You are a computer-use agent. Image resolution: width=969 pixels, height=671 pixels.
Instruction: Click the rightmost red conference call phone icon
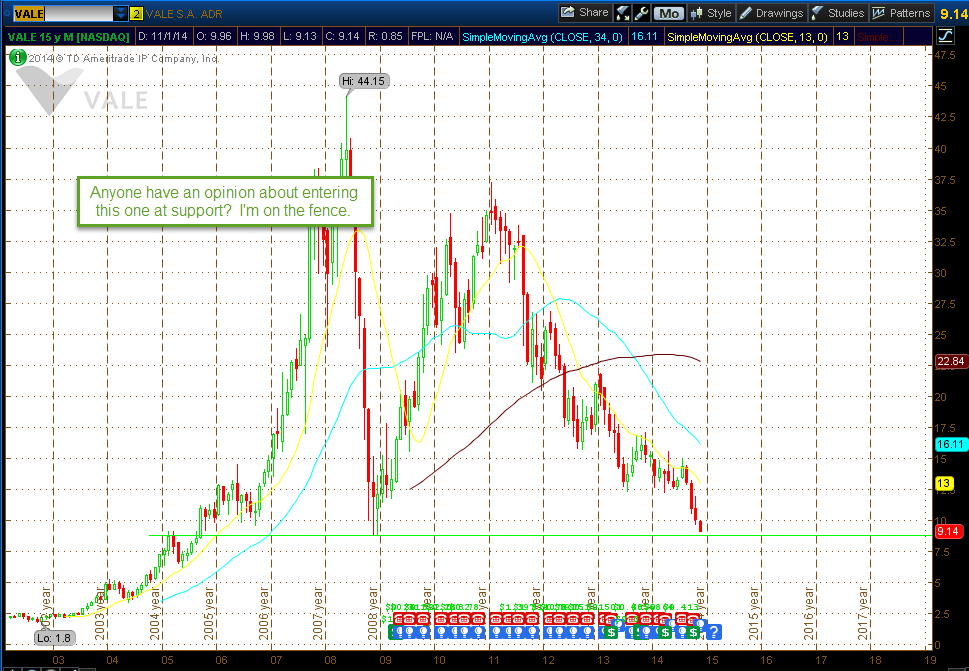coord(693,619)
